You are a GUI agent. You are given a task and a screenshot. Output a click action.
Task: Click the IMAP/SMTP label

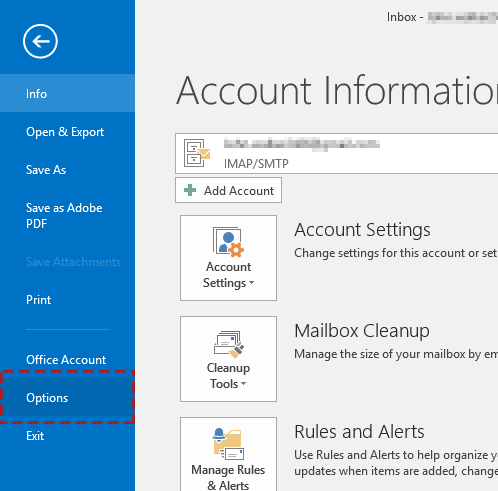pyautogui.click(x=256, y=164)
